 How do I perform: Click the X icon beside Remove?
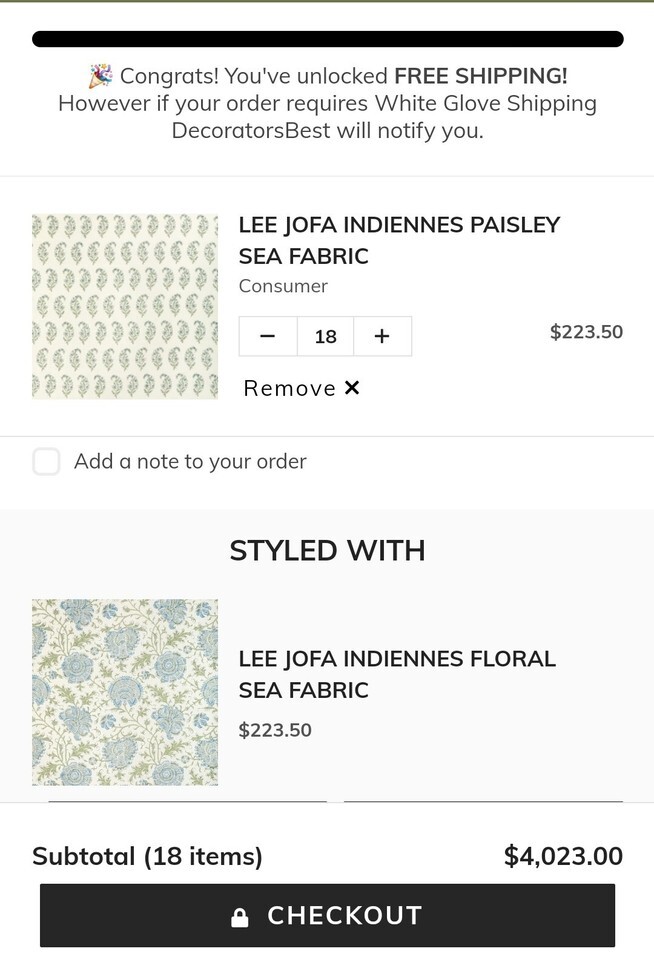click(x=352, y=388)
